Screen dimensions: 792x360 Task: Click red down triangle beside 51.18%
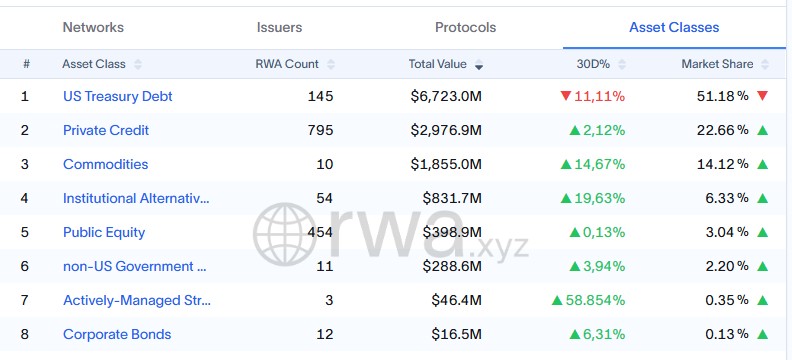(763, 96)
